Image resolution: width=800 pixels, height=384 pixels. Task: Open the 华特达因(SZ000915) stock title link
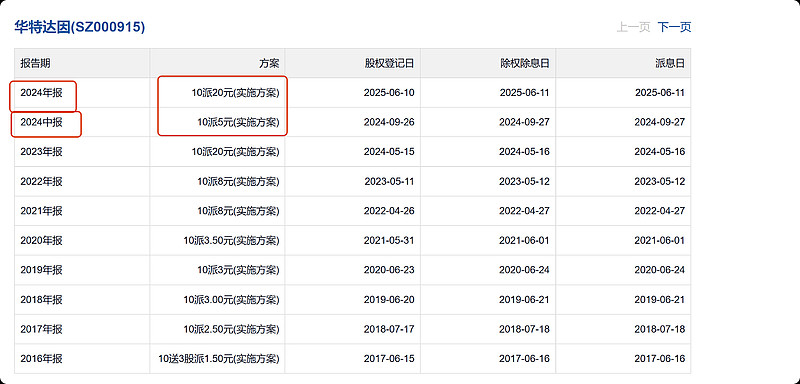80,27
